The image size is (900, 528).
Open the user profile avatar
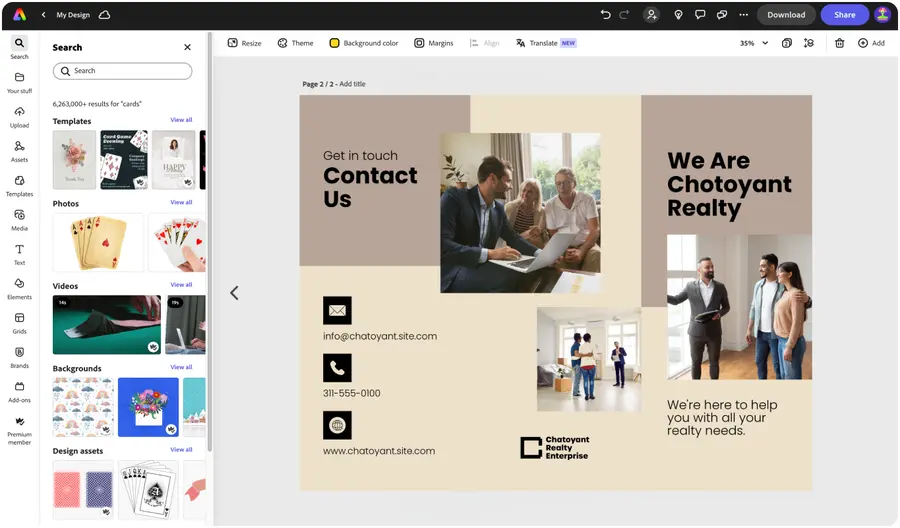(882, 15)
